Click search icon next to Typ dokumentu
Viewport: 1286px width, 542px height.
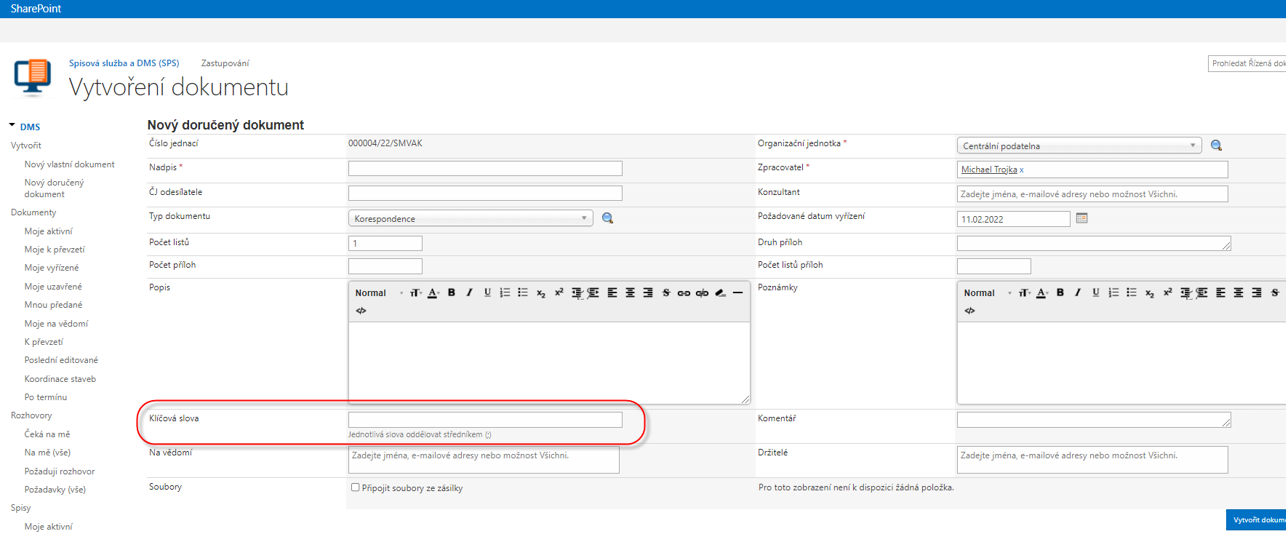(607, 218)
